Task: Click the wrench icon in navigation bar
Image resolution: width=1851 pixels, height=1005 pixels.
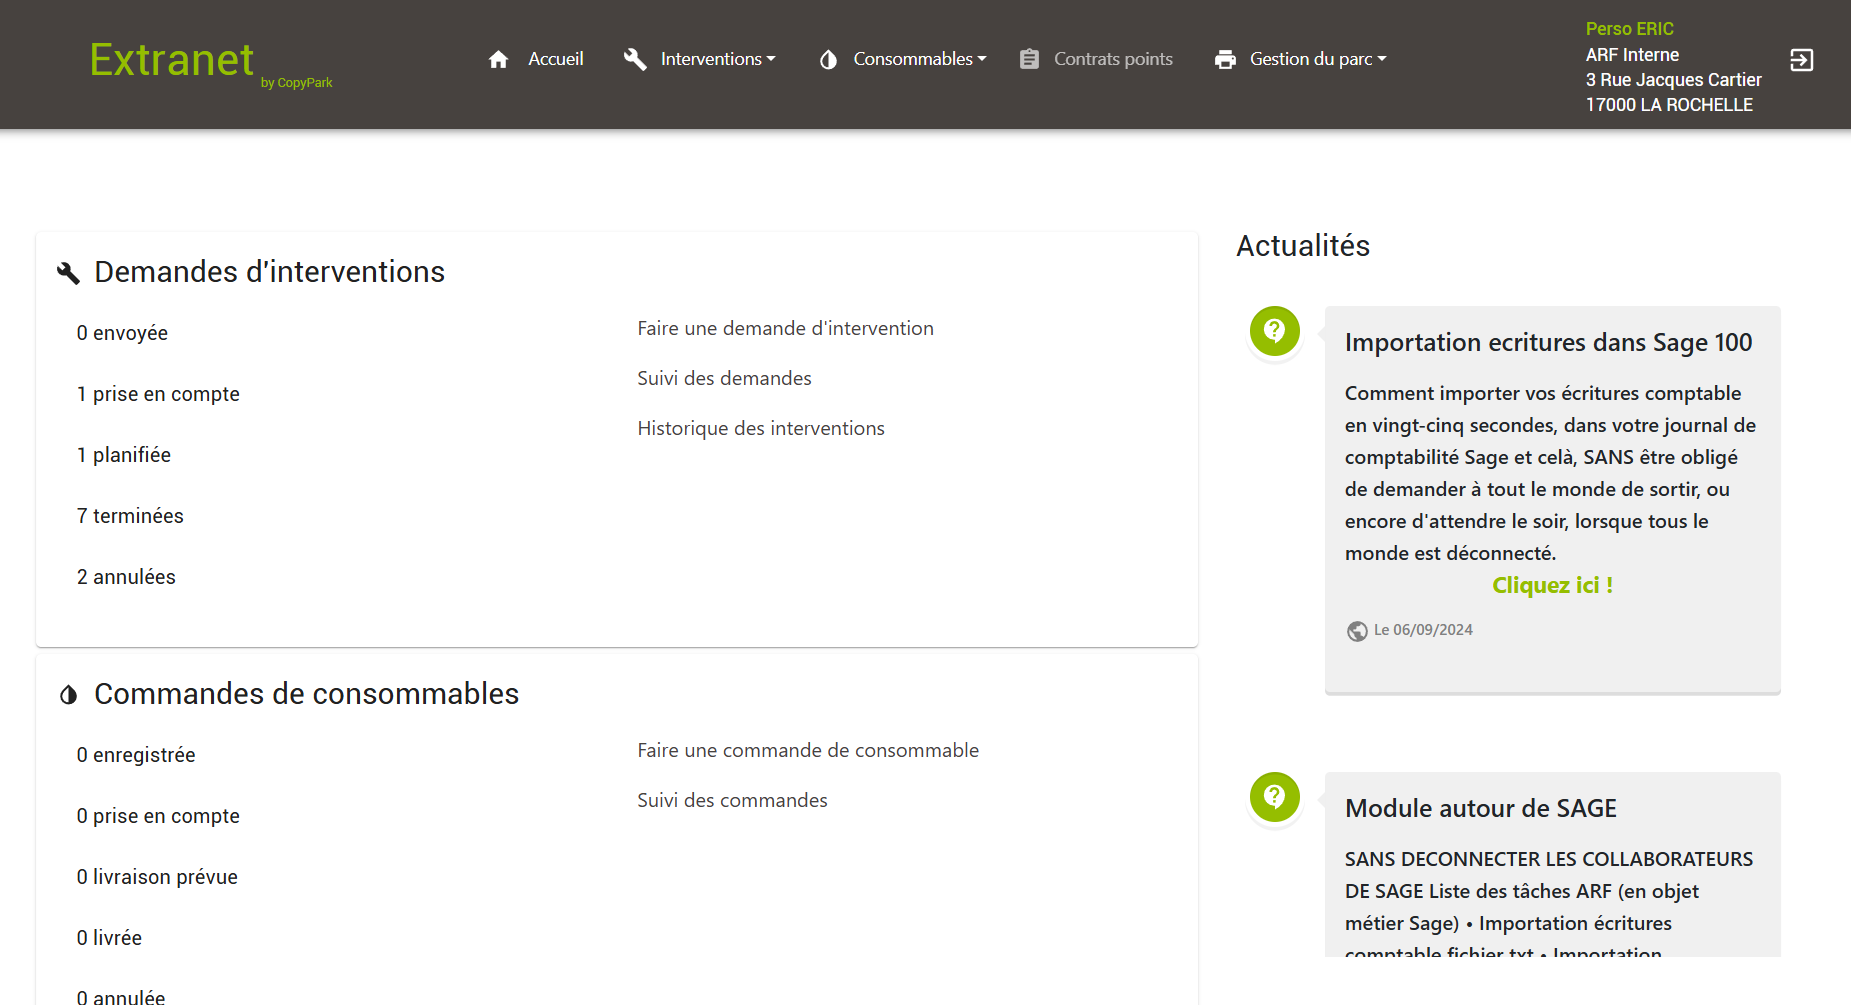Action: click(635, 60)
